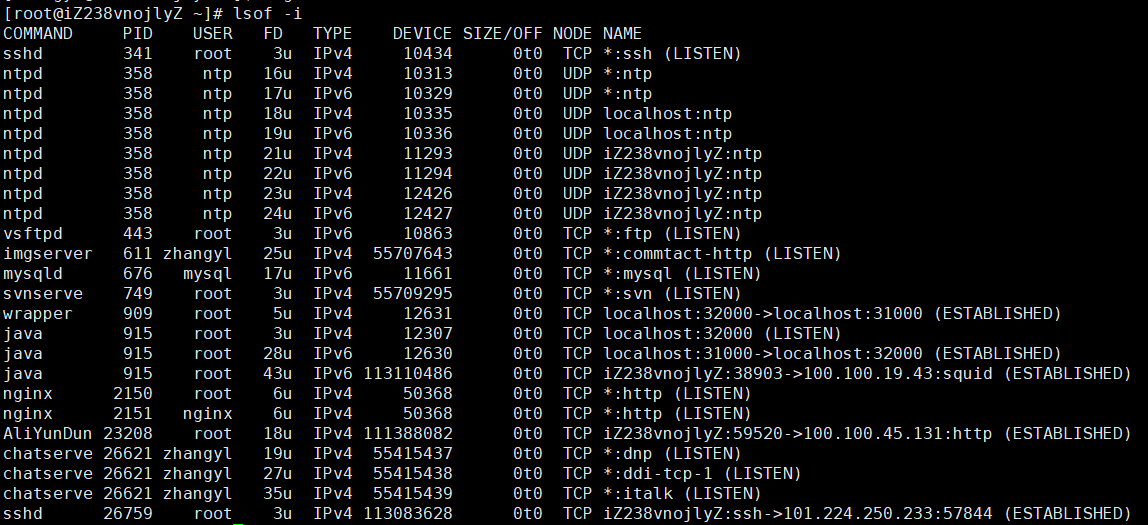The height and width of the screenshot is (525, 1148).
Task: Click the PID column header
Action: (x=138, y=34)
